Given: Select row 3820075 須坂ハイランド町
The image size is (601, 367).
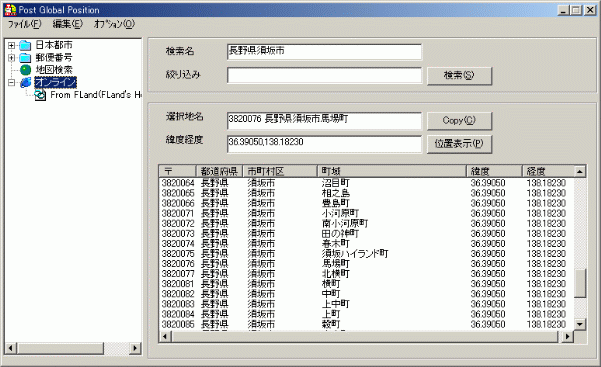Looking at the screenshot, I should [366, 253].
